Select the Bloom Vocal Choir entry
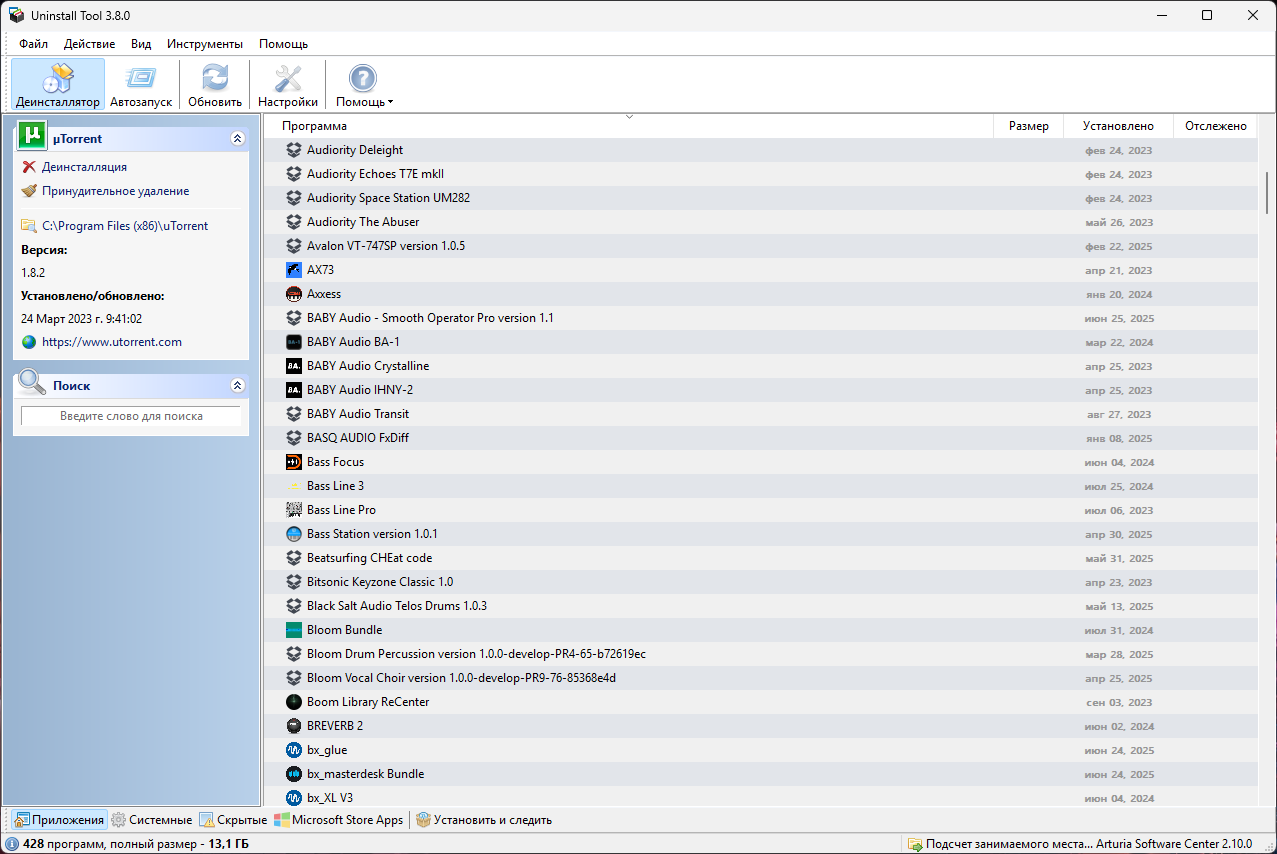 point(761,678)
